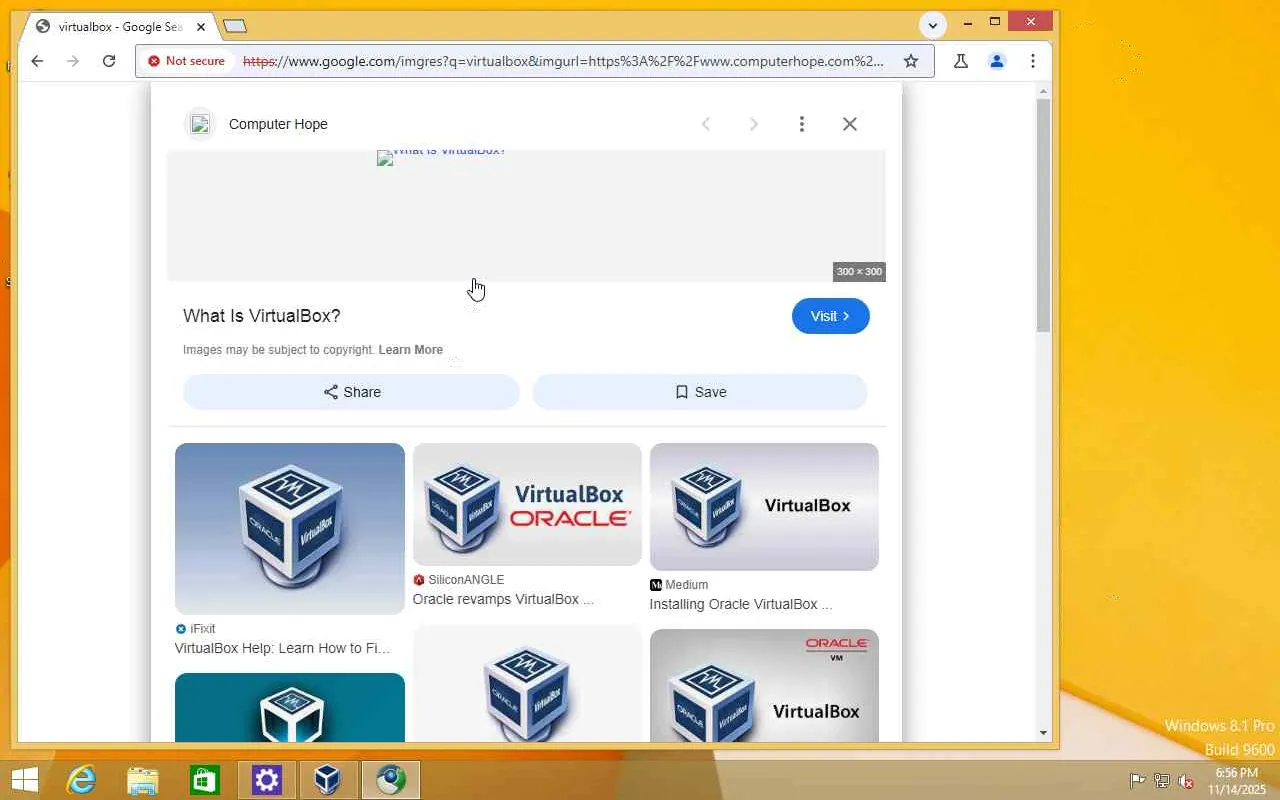This screenshot has width=1280, height=800.
Task: Open the Windows Store taskbar icon
Action: pyautogui.click(x=205, y=780)
